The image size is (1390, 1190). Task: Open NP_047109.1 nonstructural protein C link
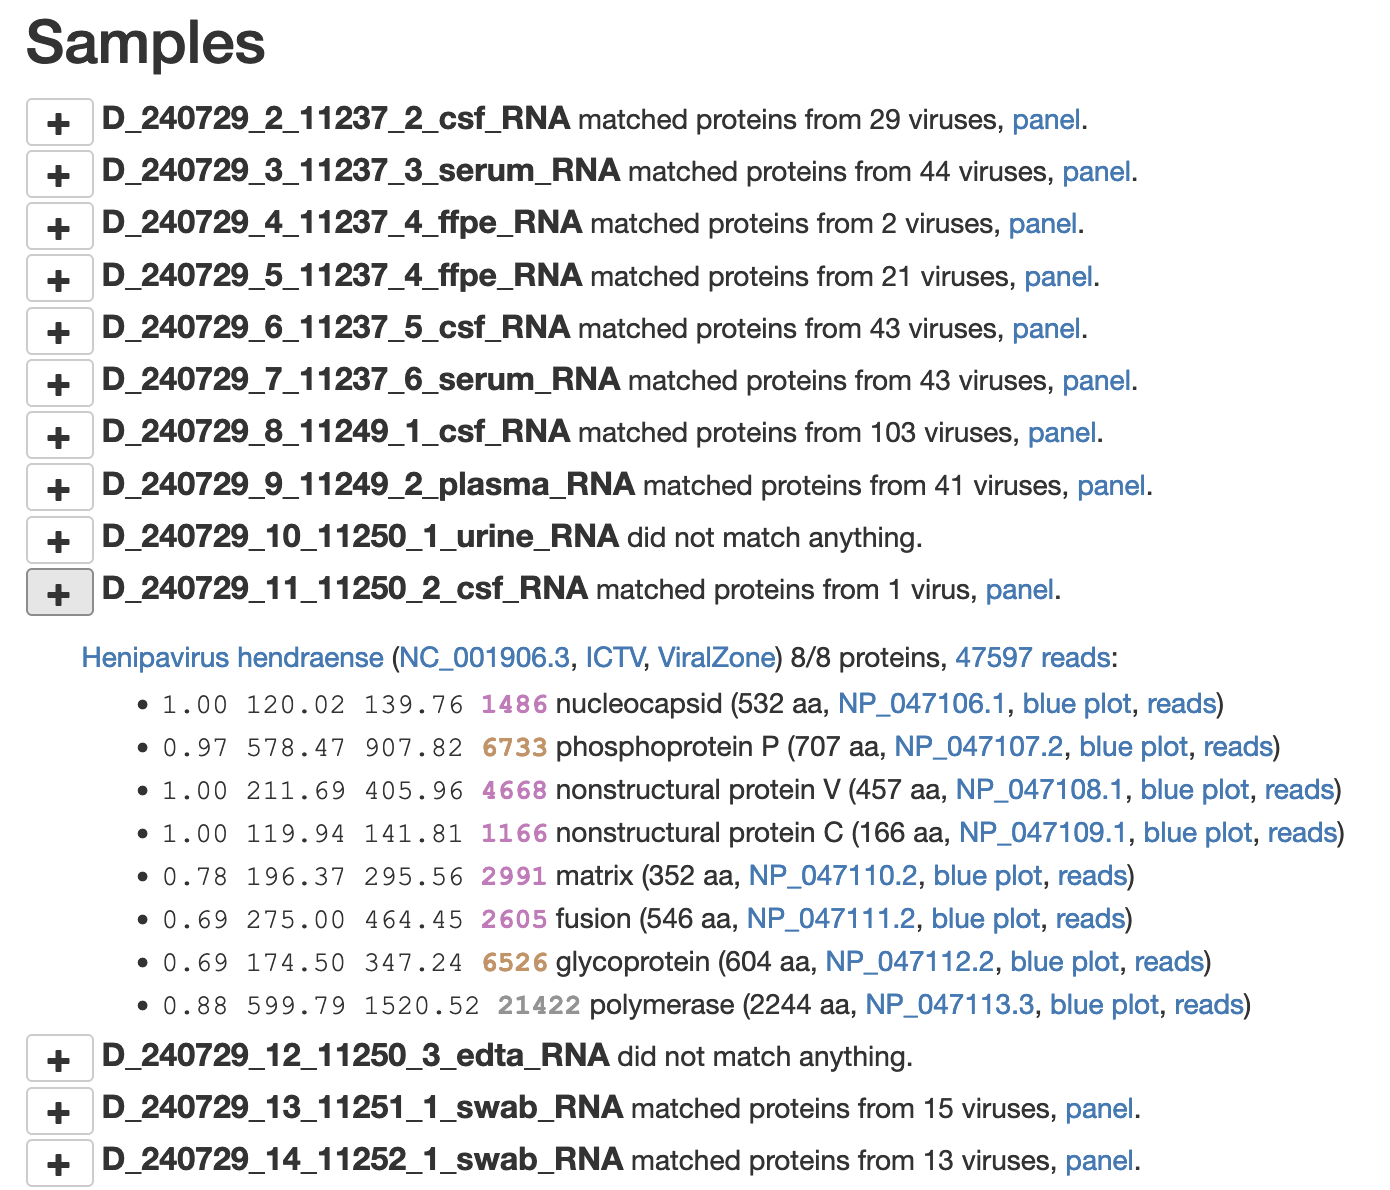point(1043,833)
